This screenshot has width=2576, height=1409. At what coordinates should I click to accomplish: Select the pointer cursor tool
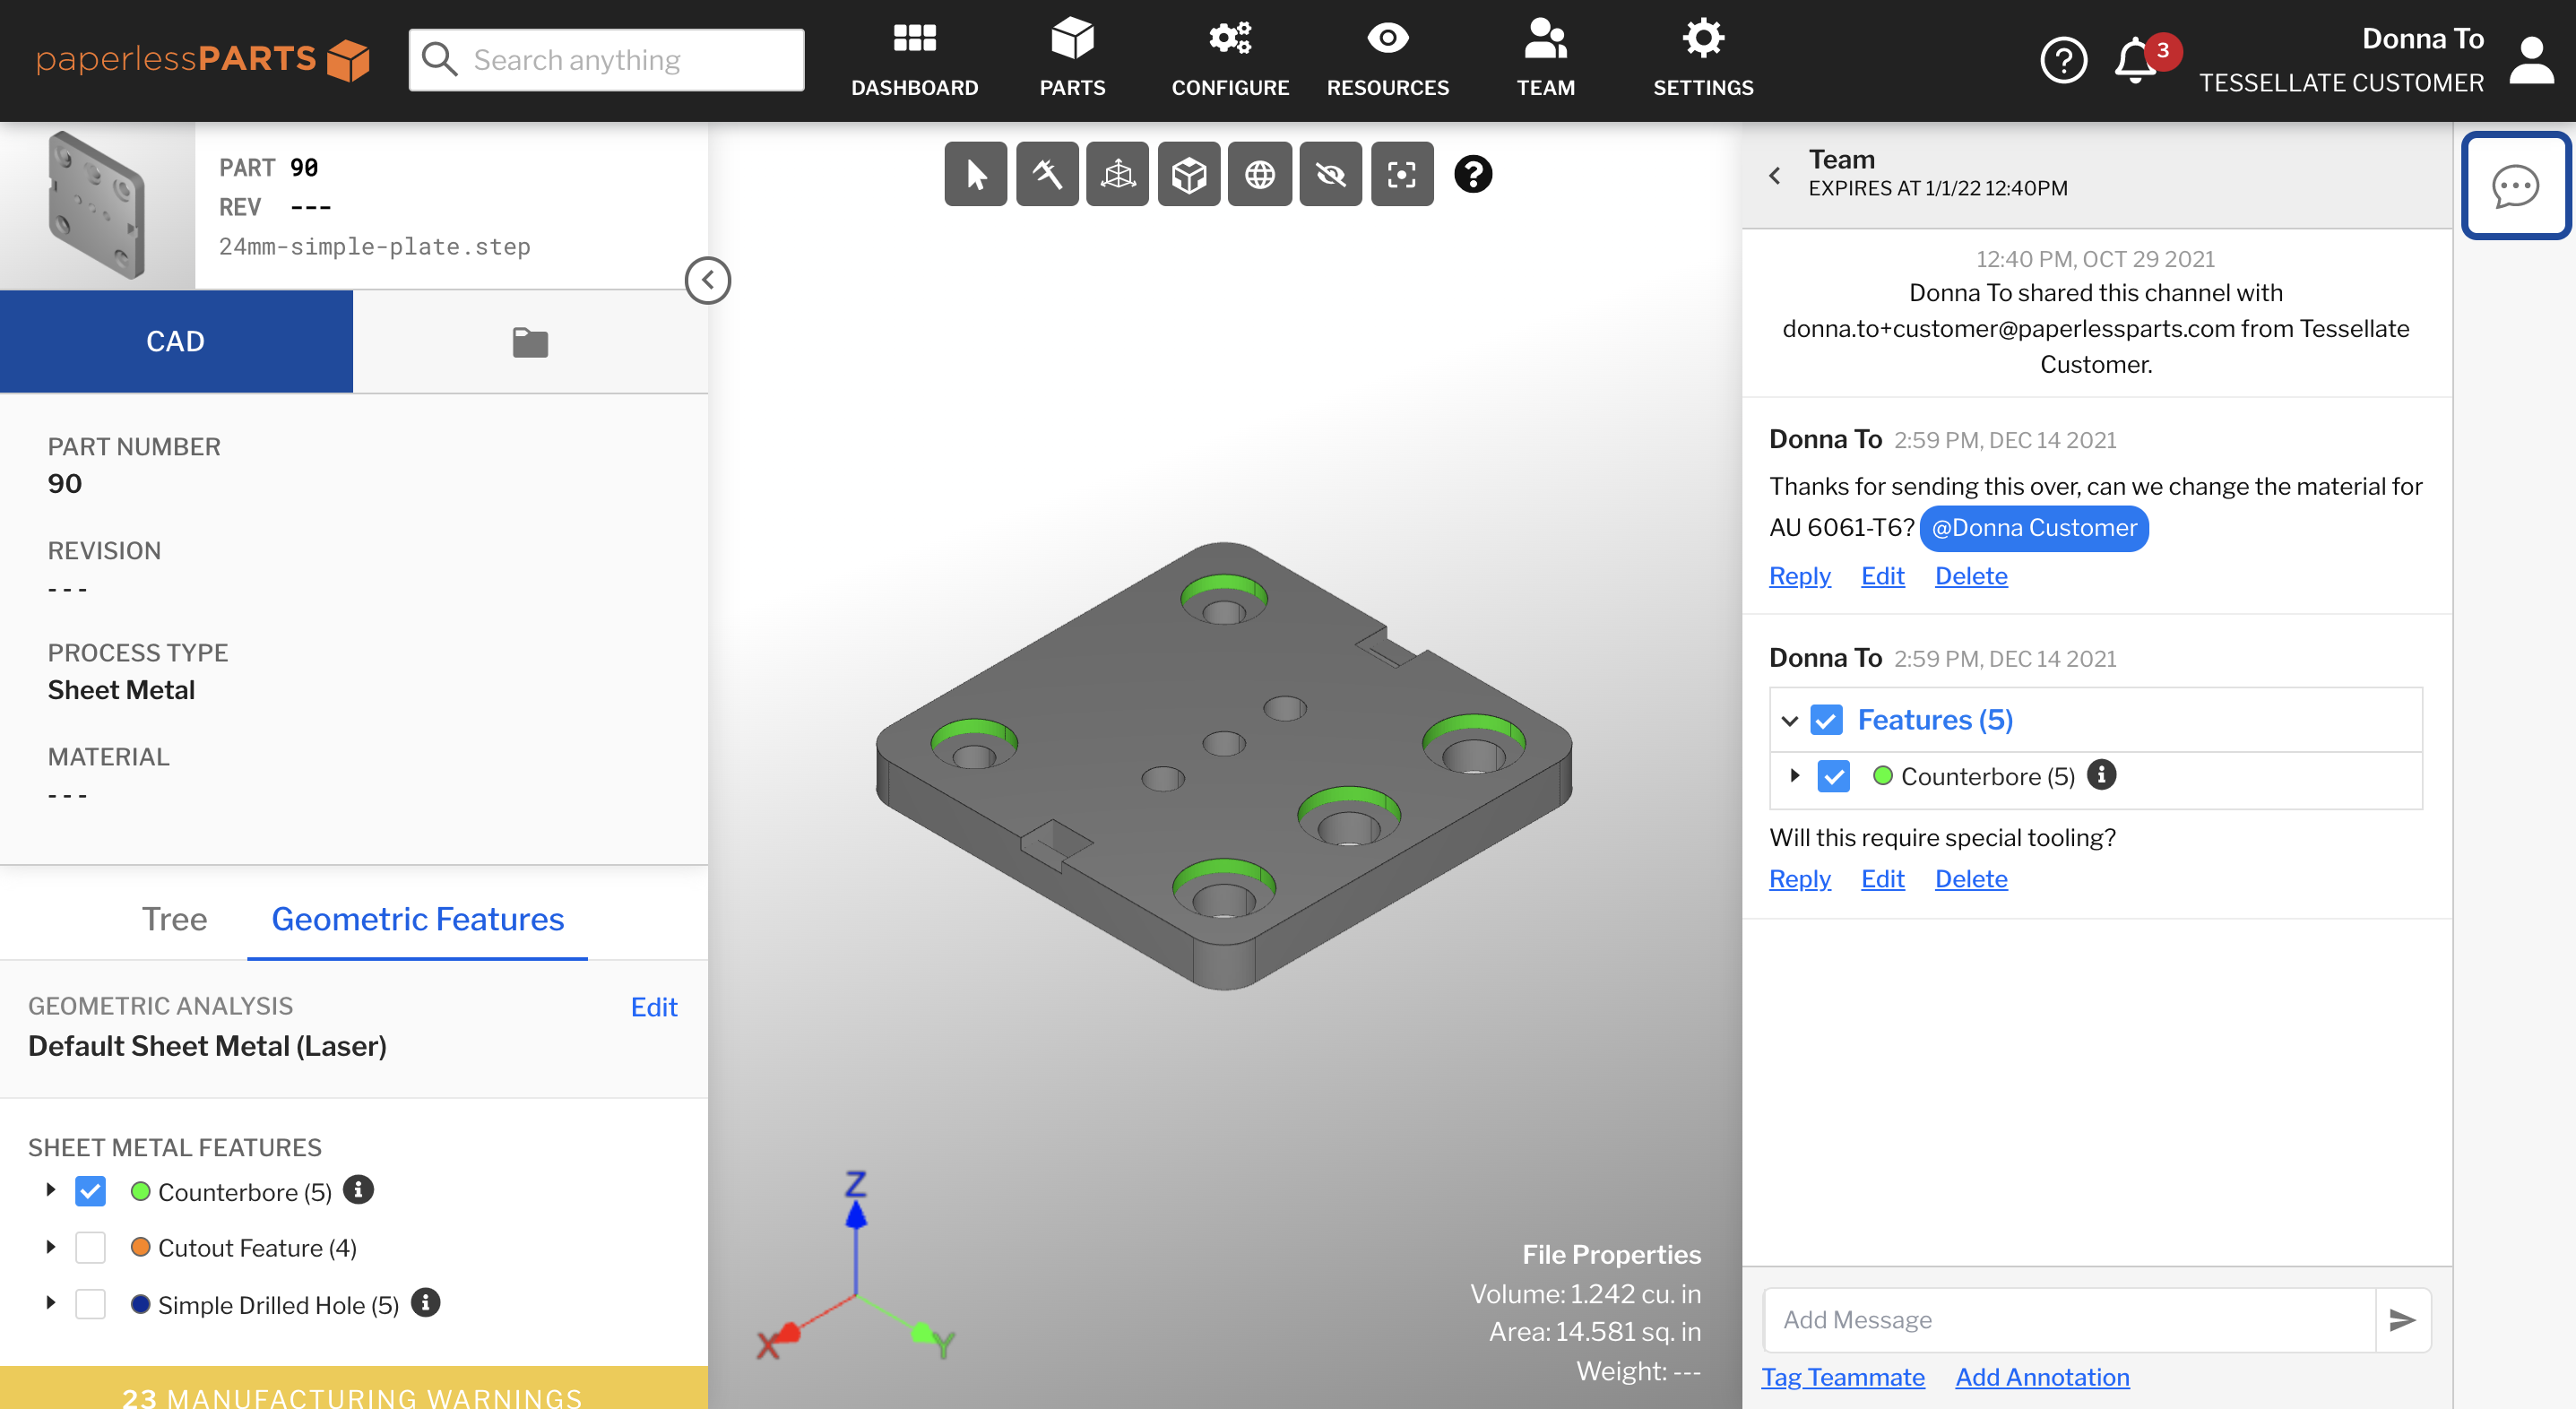(975, 175)
